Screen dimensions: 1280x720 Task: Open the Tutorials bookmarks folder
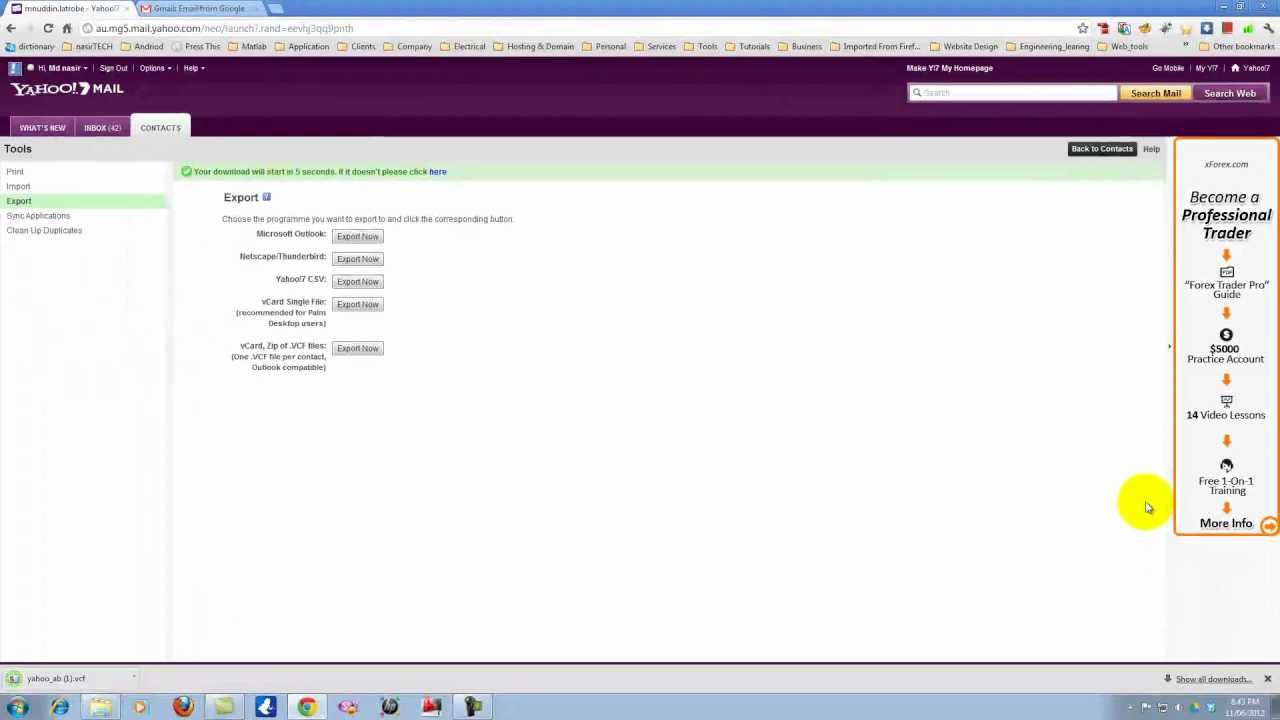[x=748, y=47]
